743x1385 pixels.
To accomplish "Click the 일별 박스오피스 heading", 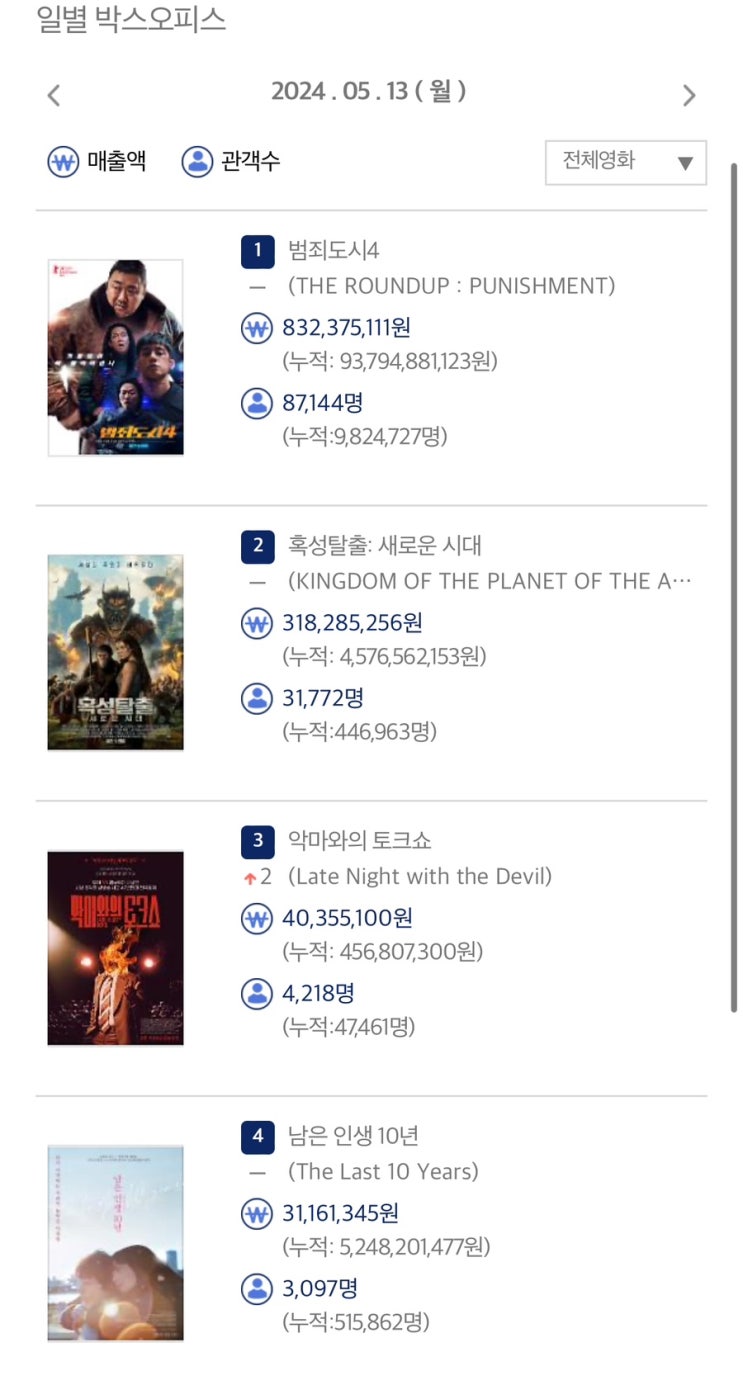I will 131,20.
